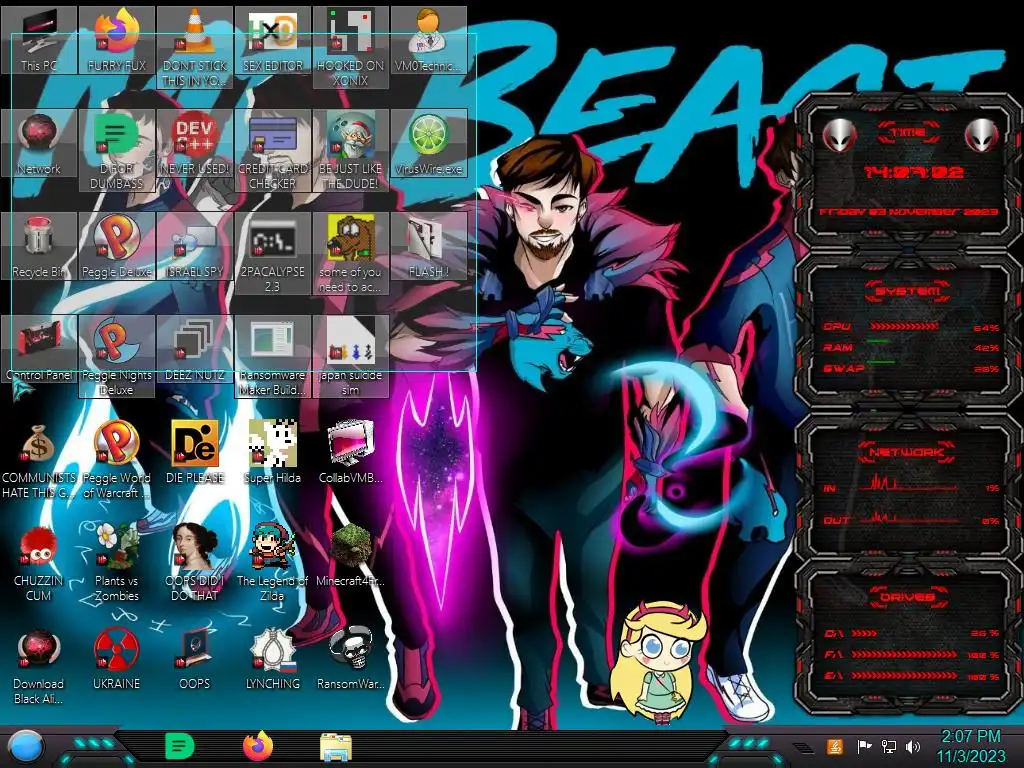Click the C:\ drive row in the DRIVES gadget

coord(913,633)
